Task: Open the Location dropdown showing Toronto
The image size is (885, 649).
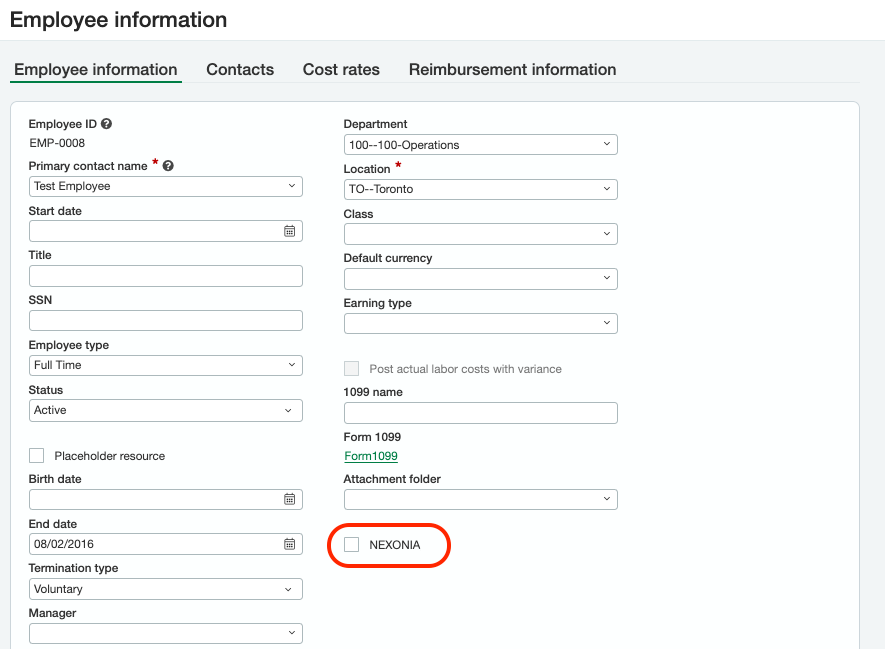Action: [x=480, y=189]
